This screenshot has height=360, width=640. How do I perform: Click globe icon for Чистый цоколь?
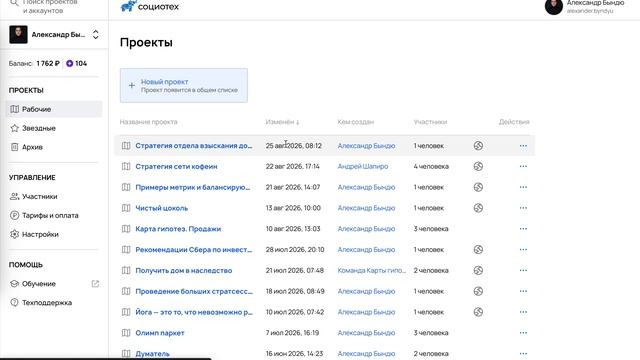pyautogui.click(x=478, y=208)
